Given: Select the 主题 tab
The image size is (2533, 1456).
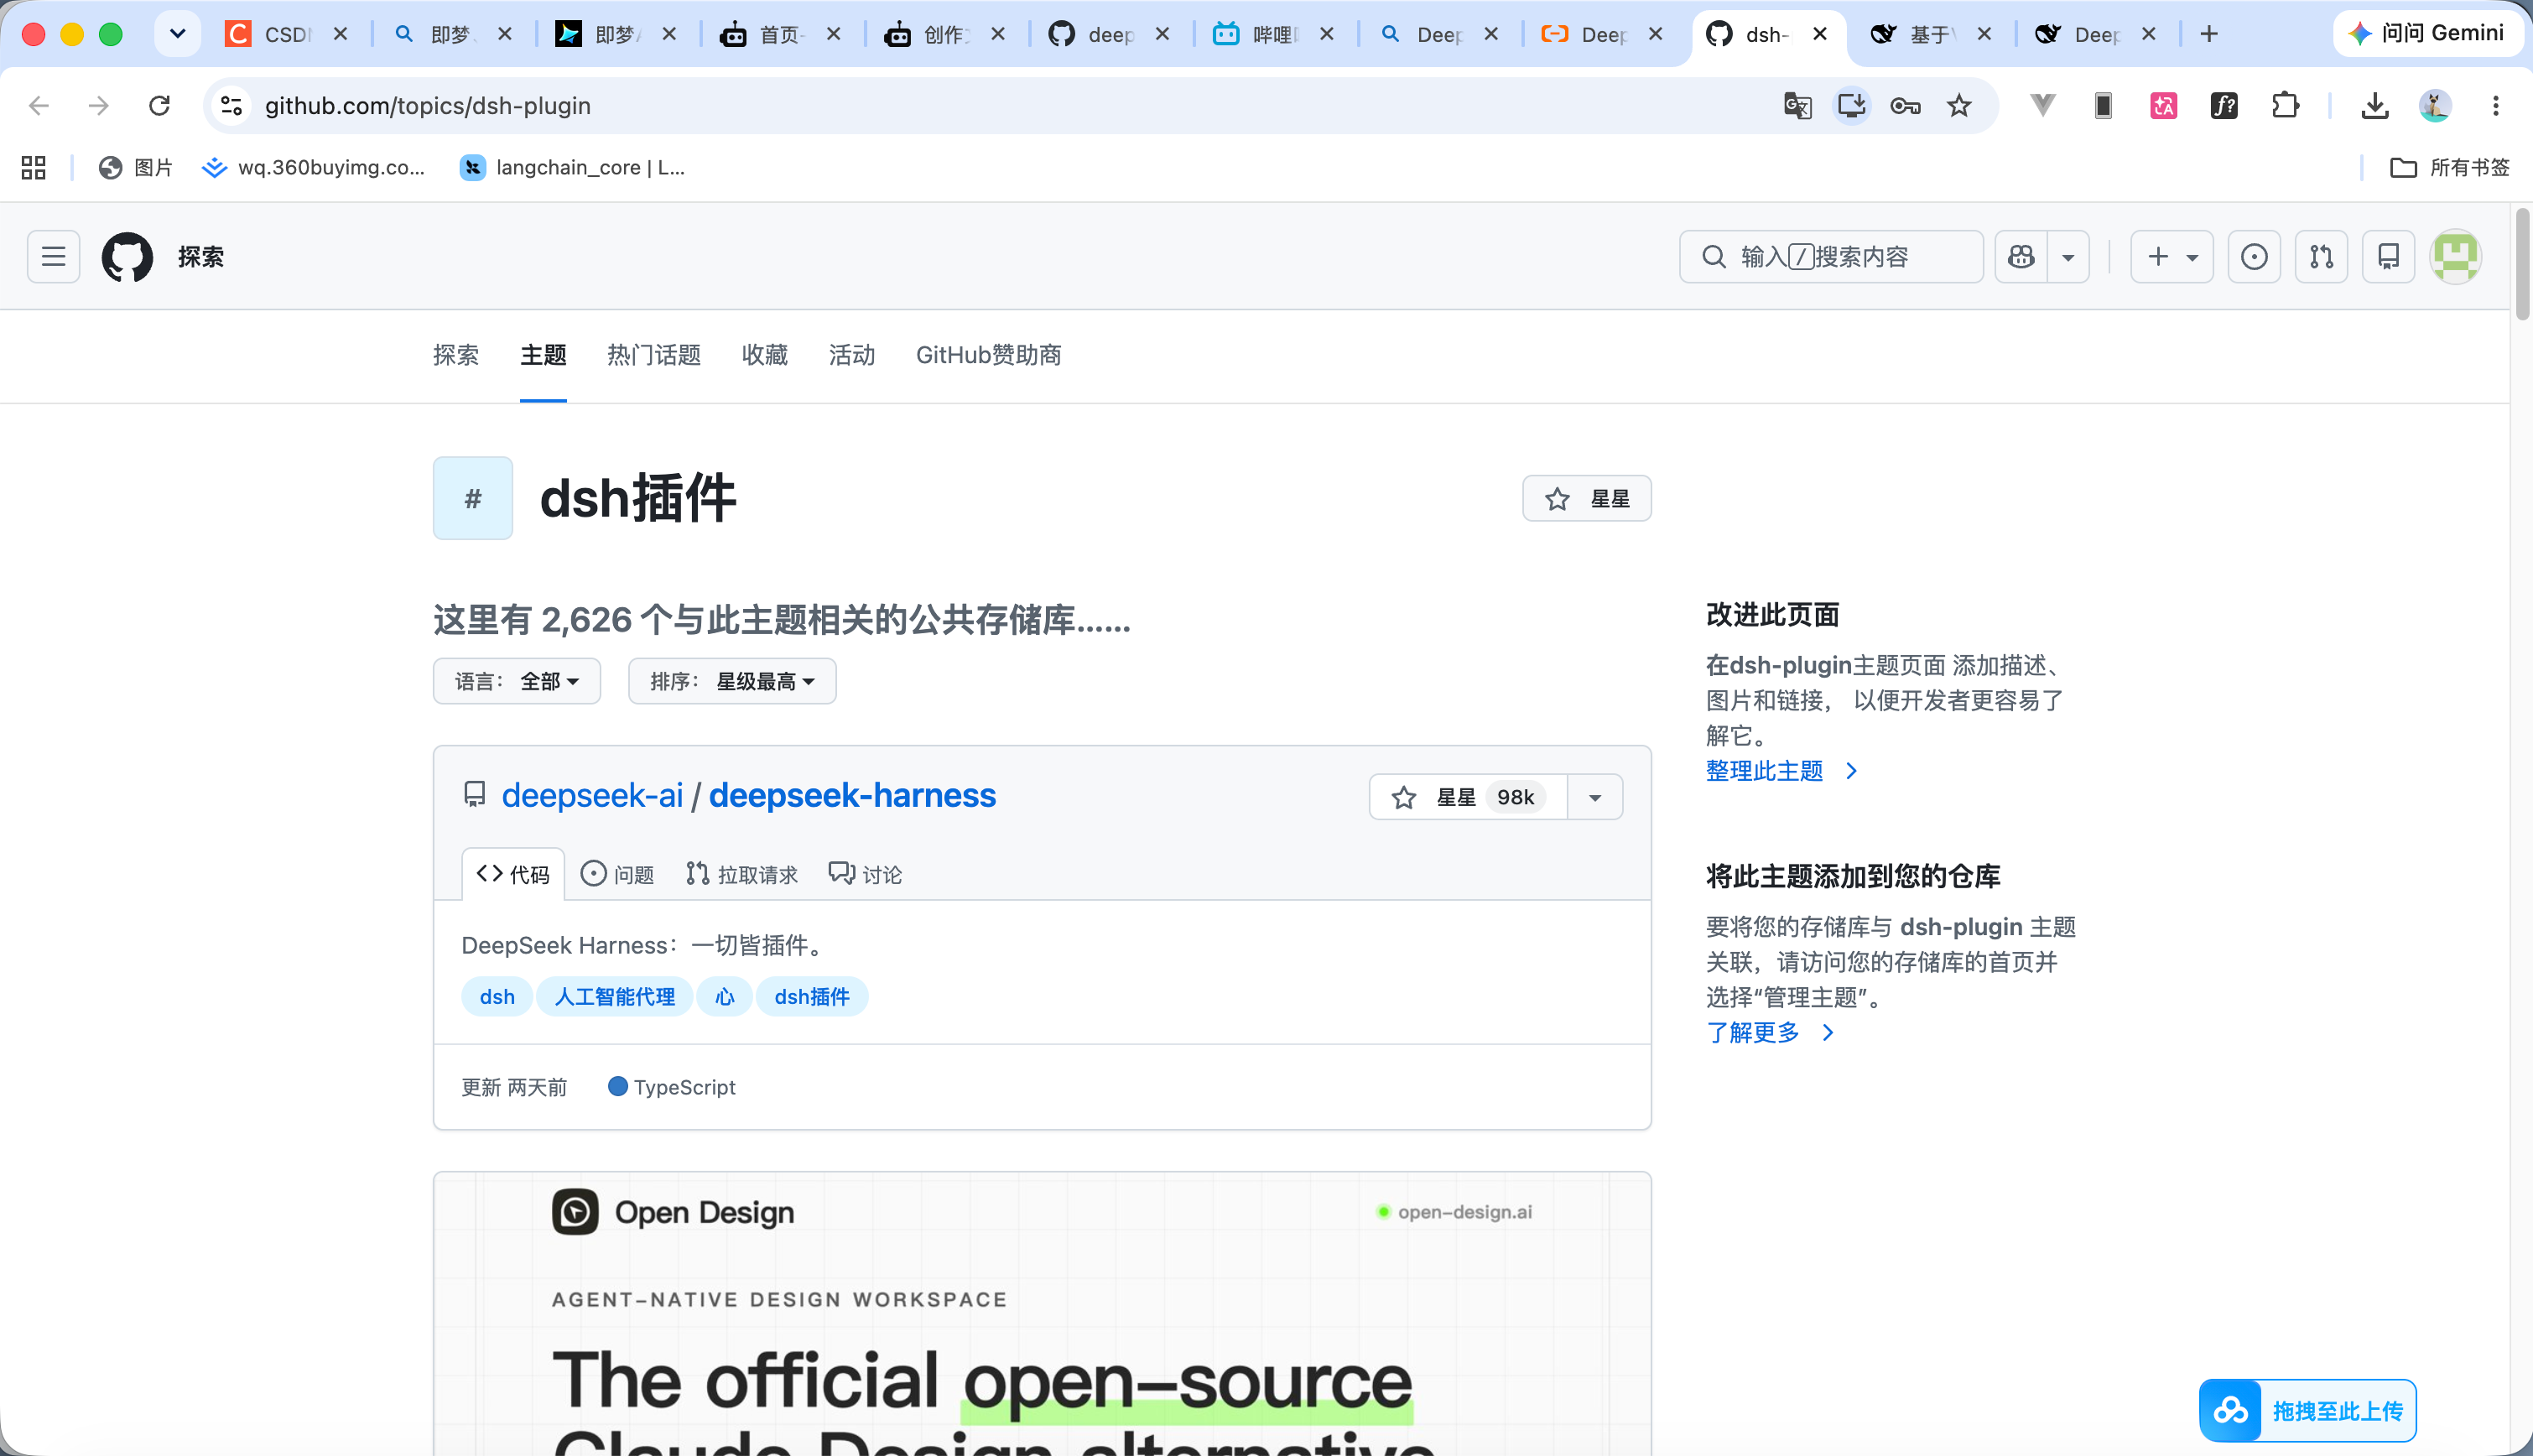Looking at the screenshot, I should coord(543,355).
